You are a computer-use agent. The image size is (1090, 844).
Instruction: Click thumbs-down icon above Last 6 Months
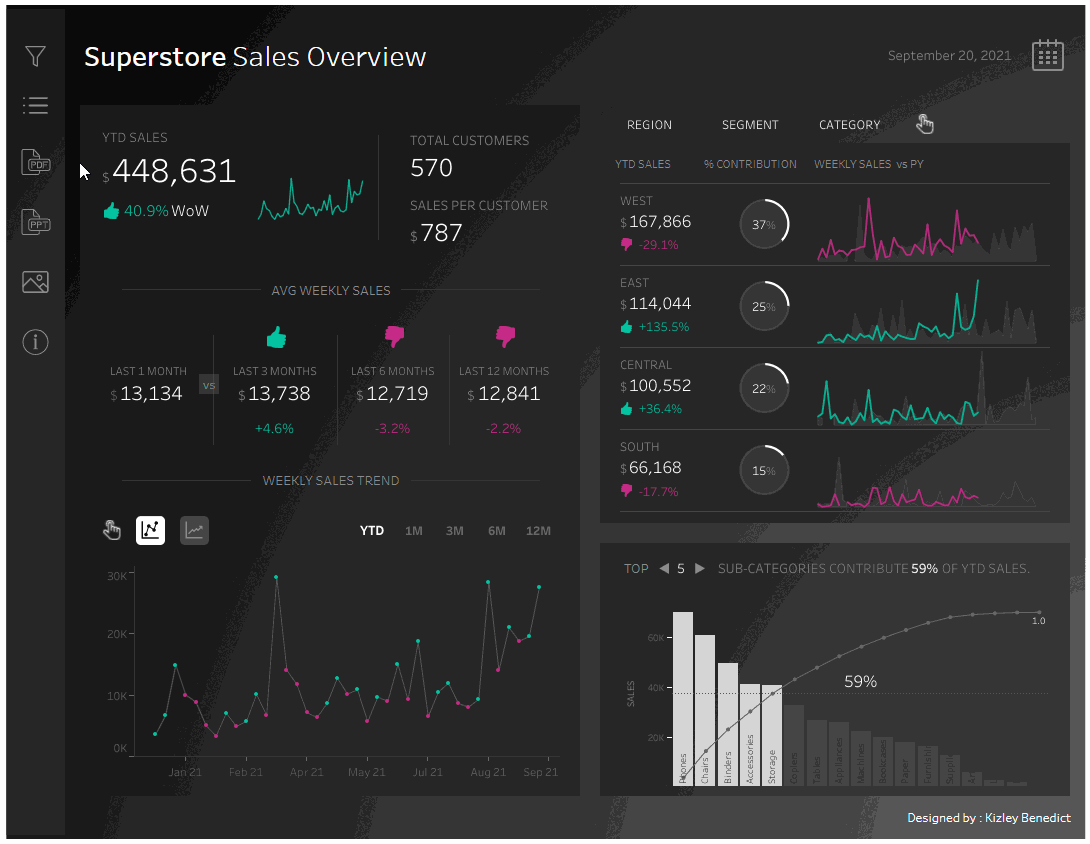tap(394, 336)
